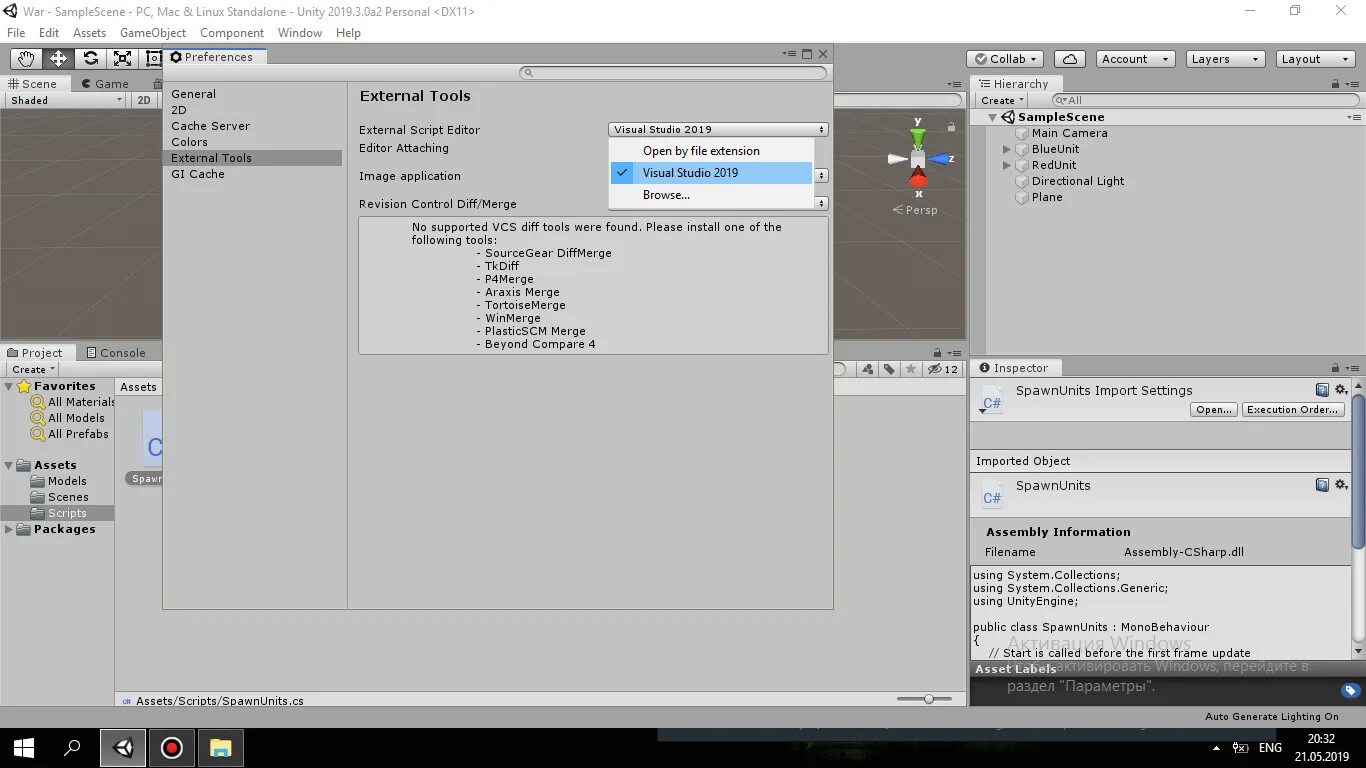
Task: Collapse SampleScene in Hierarchy
Action: (x=992, y=117)
